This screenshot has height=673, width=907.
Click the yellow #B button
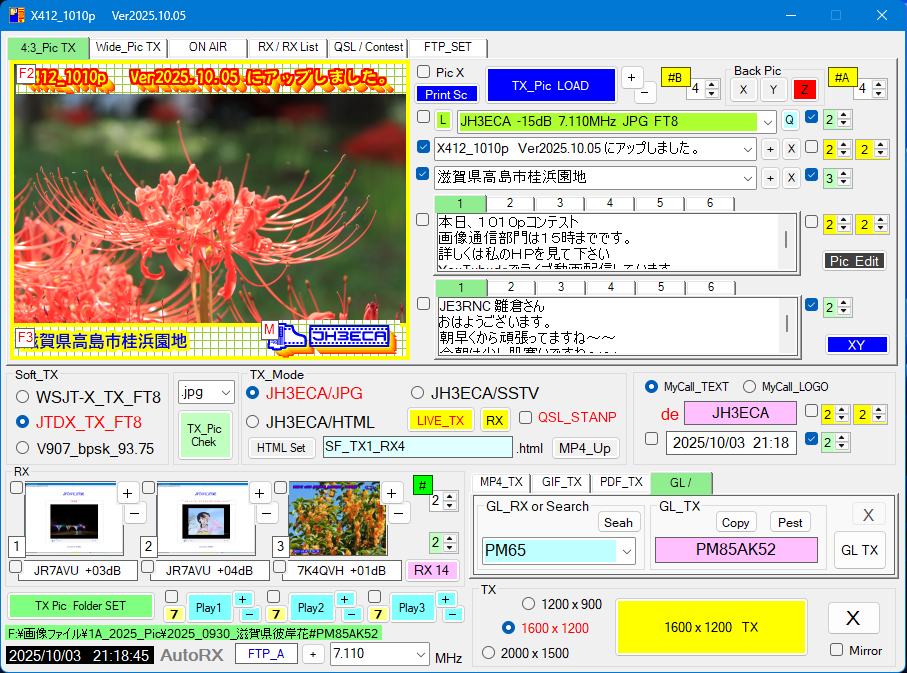click(675, 78)
